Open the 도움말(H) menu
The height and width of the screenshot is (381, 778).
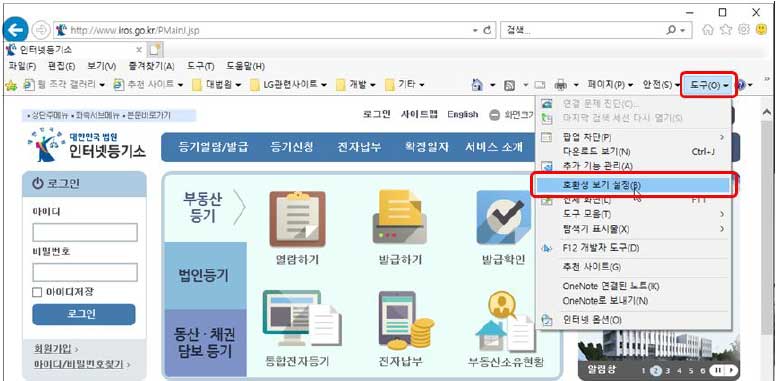click(x=246, y=66)
